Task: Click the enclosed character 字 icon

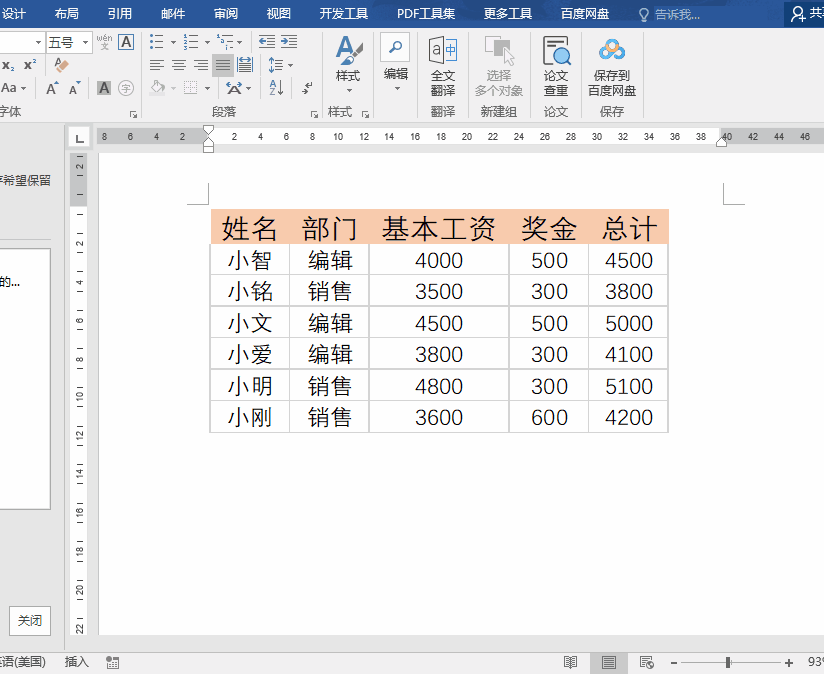Action: click(x=126, y=88)
